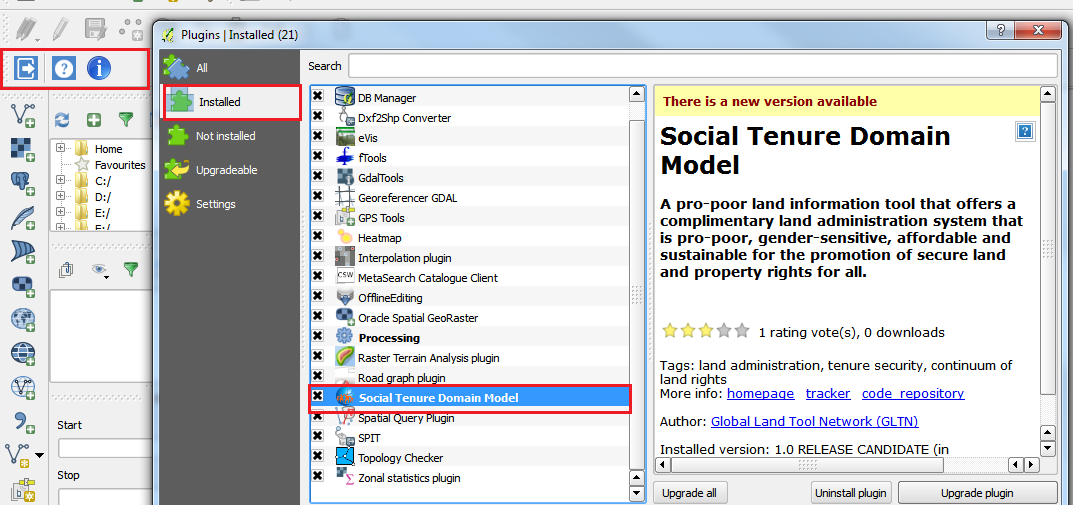The image size is (1073, 505).
Task: Switch to the Not installed plugins tab
Action: [x=231, y=135]
